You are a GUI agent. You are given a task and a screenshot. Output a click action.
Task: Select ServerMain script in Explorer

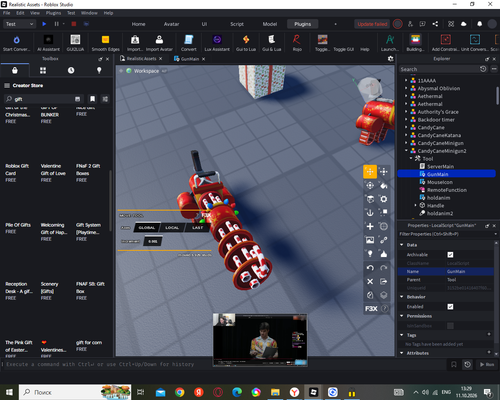(x=440, y=166)
